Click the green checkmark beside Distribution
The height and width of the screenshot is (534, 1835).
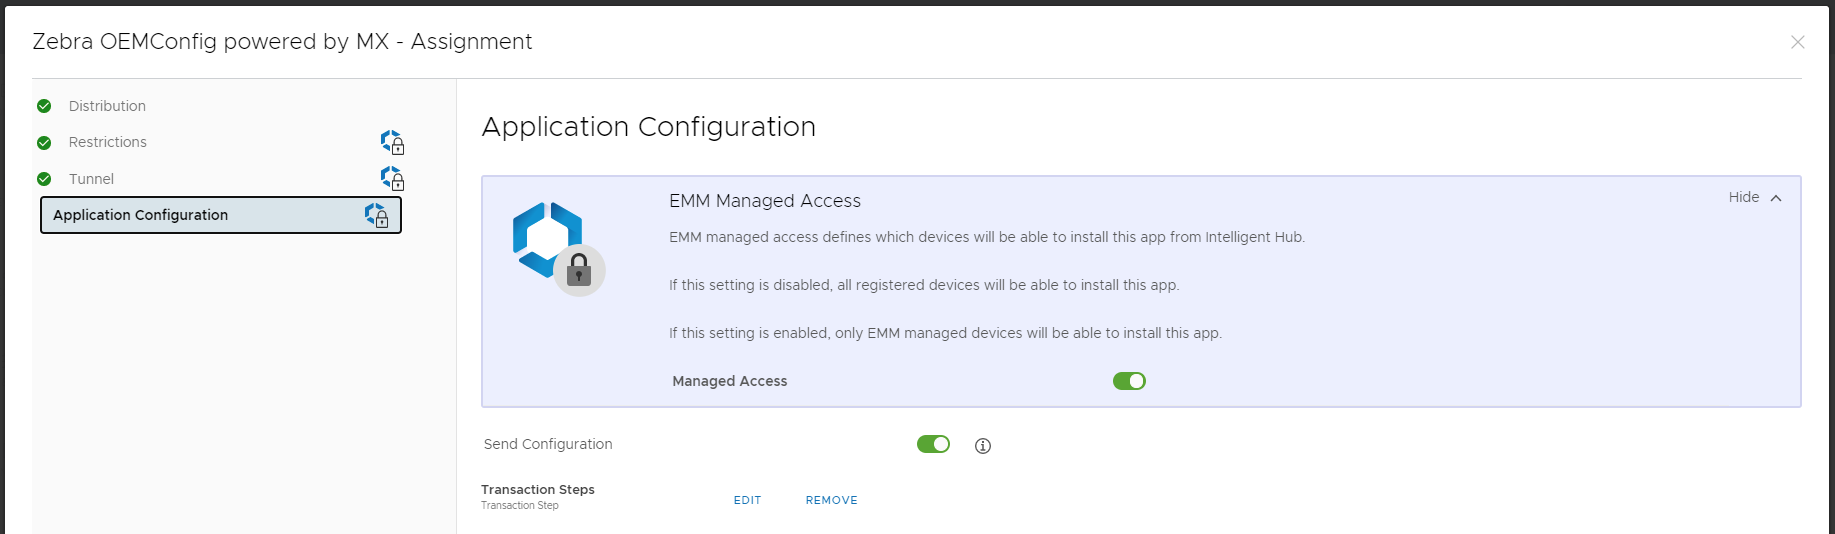point(44,106)
